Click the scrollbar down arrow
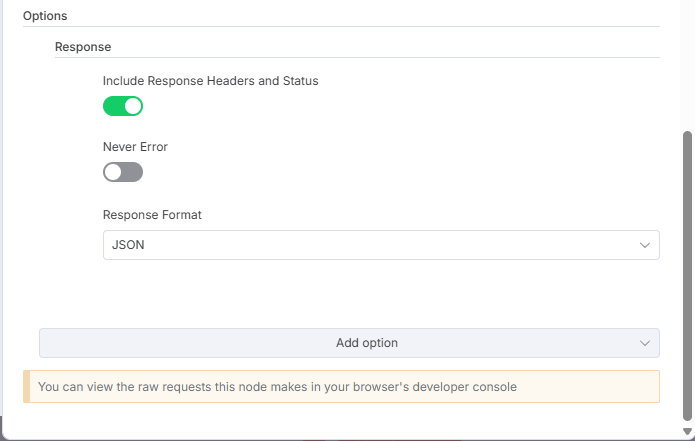 click(687, 431)
